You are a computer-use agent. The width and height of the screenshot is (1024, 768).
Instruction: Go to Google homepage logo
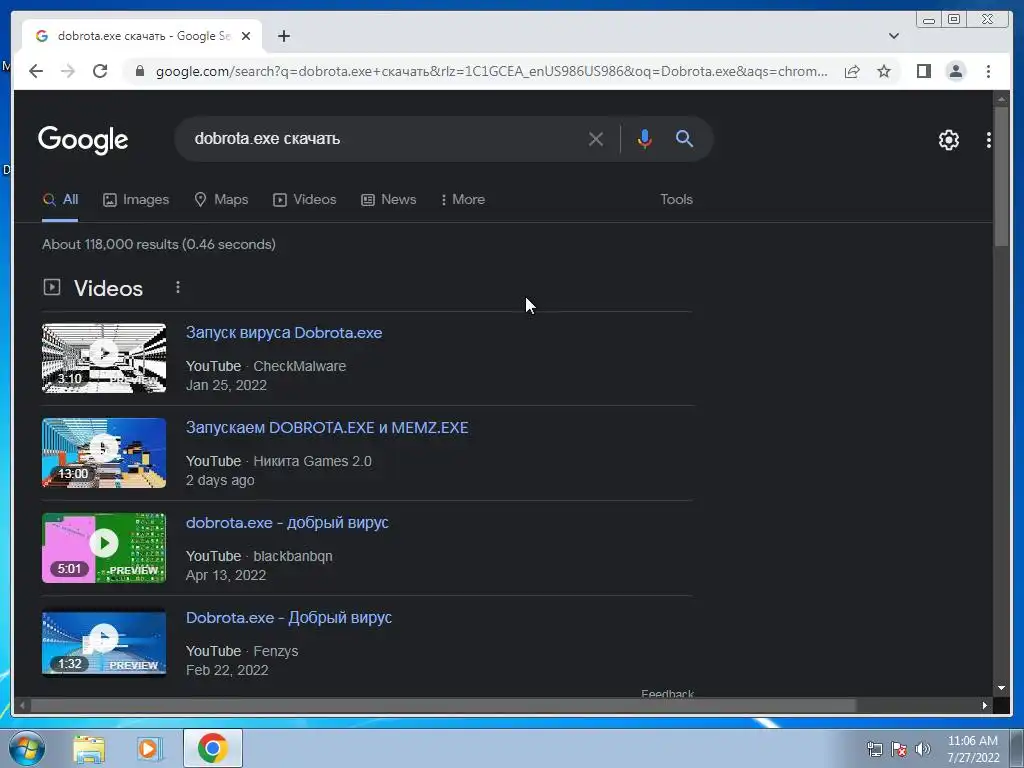[x=83, y=140]
